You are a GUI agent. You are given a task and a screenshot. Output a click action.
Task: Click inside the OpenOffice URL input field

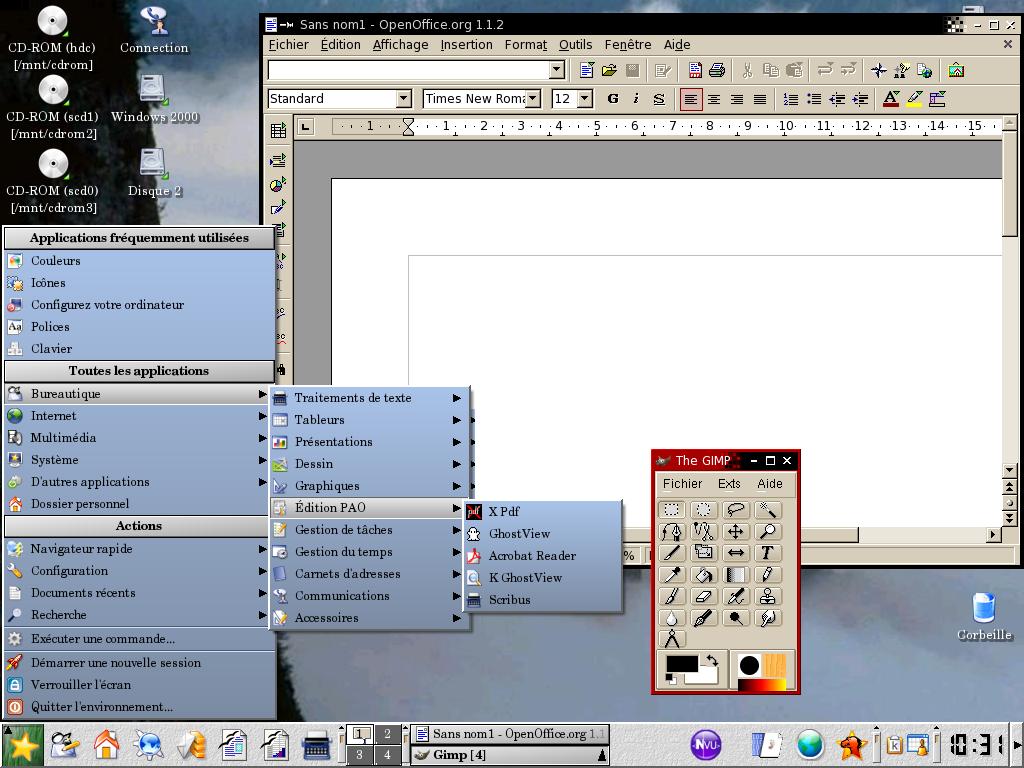pyautogui.click(x=409, y=70)
